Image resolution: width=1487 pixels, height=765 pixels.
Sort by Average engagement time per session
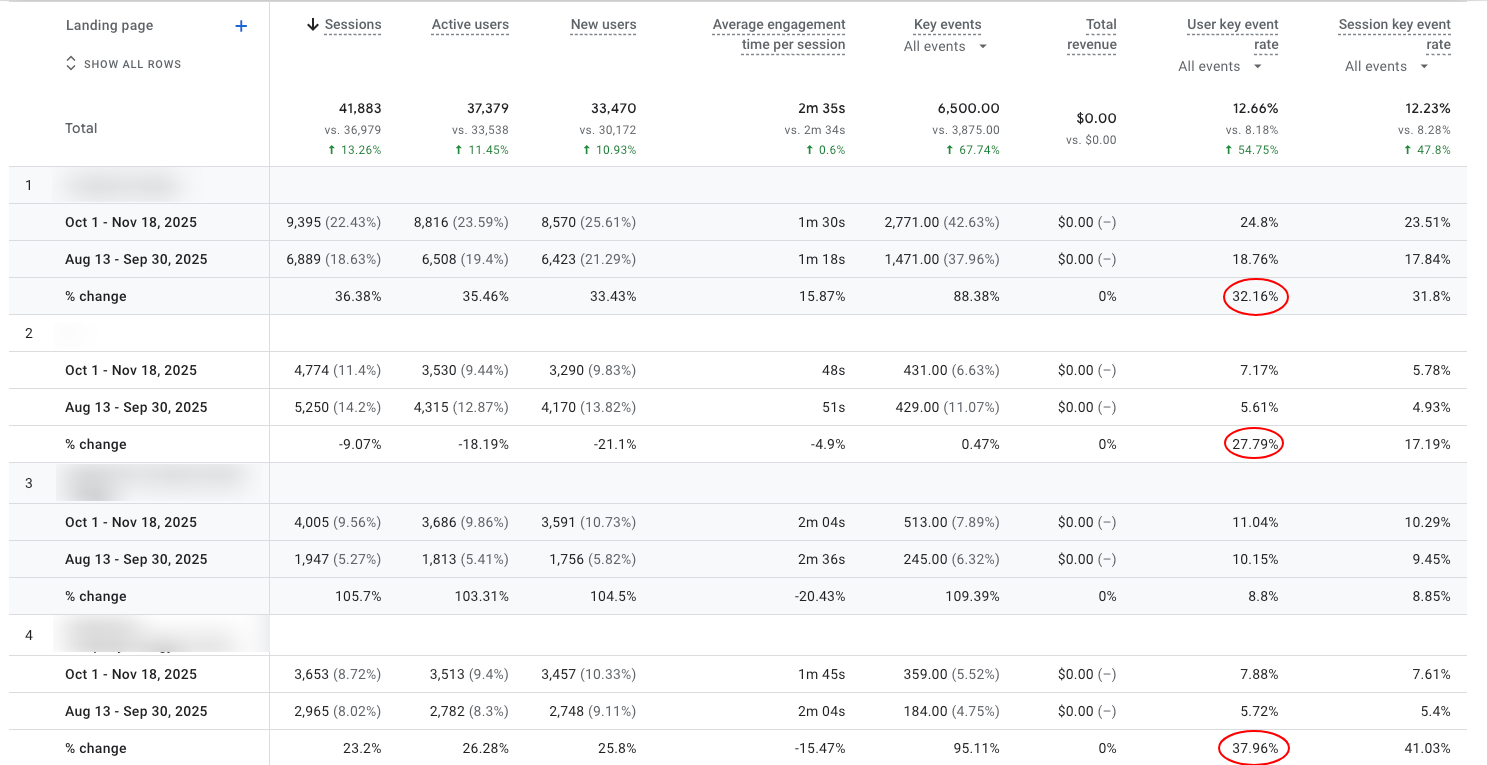pos(779,35)
